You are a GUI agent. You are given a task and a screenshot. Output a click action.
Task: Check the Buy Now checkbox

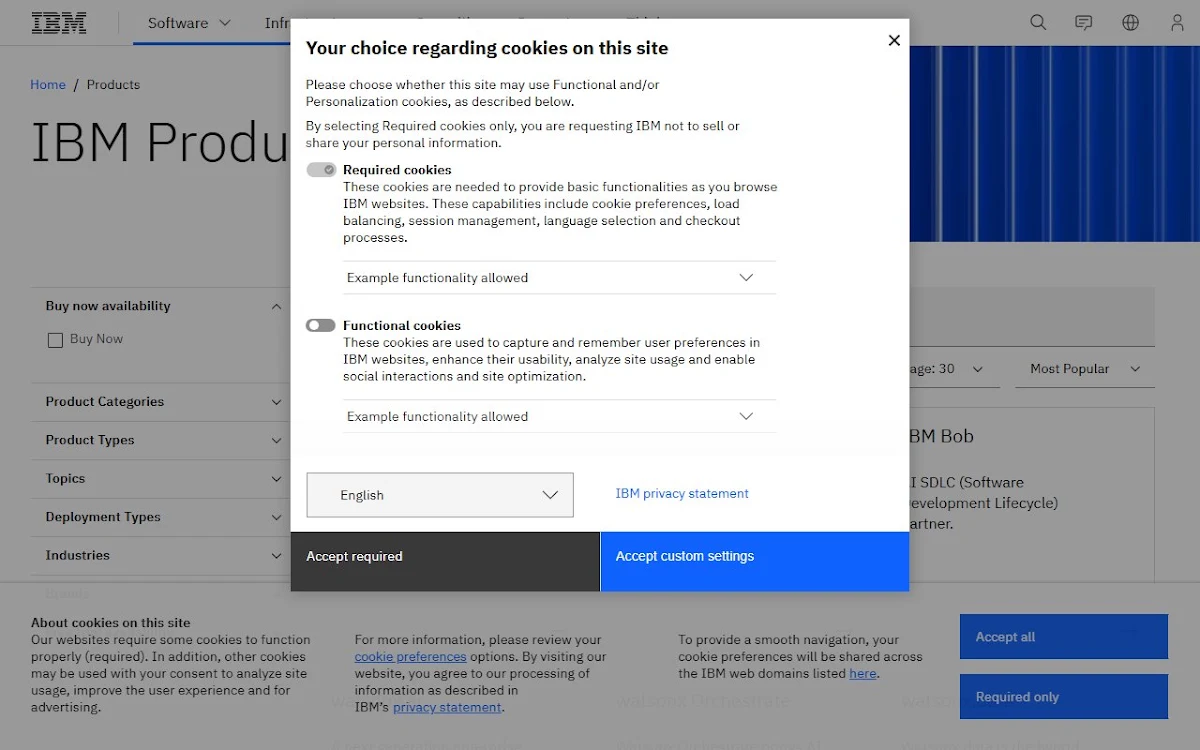56,340
